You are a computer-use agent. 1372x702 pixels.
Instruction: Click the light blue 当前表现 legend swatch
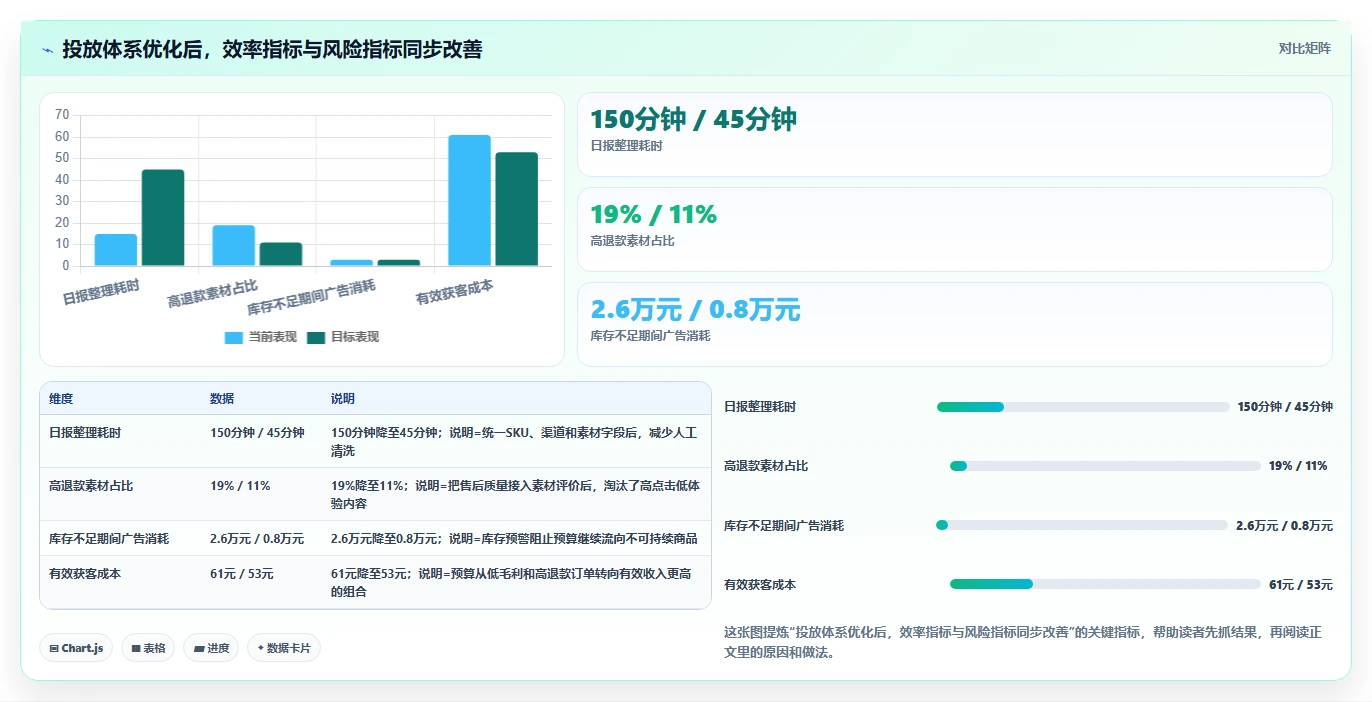(234, 338)
